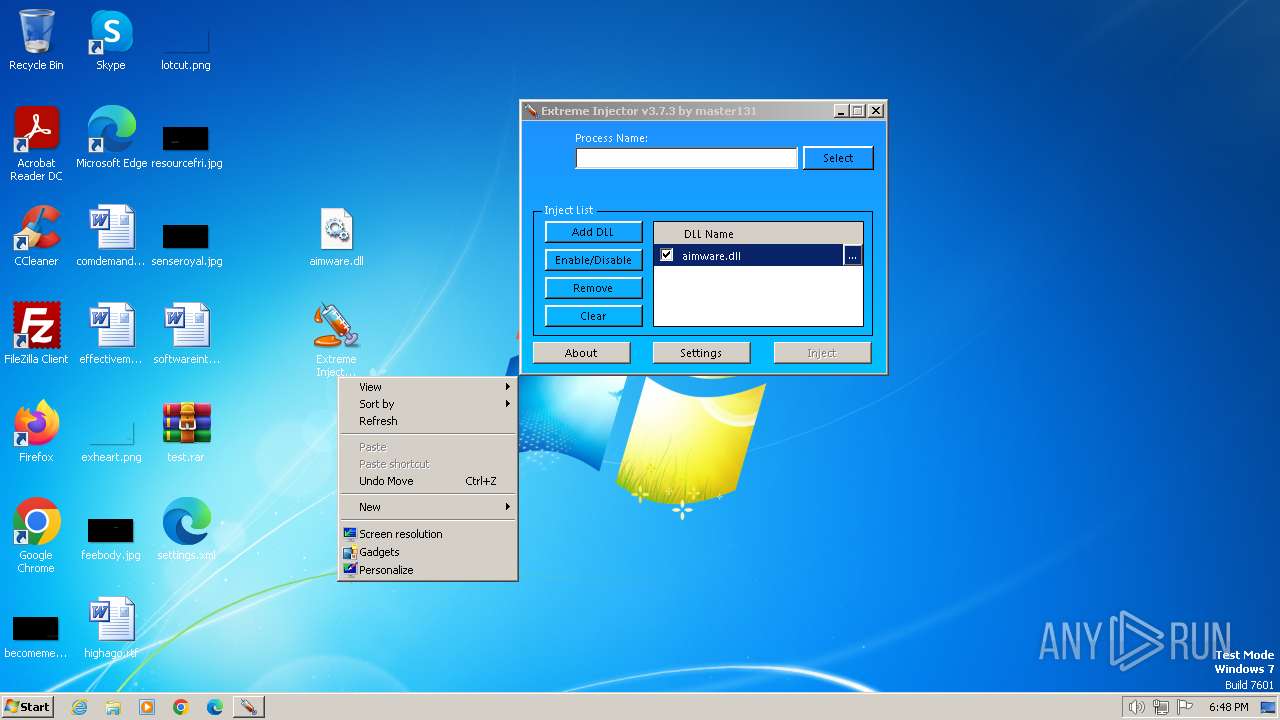Select the Google Chrome desktop shortcut
The width and height of the screenshot is (1280, 720).
(x=36, y=536)
